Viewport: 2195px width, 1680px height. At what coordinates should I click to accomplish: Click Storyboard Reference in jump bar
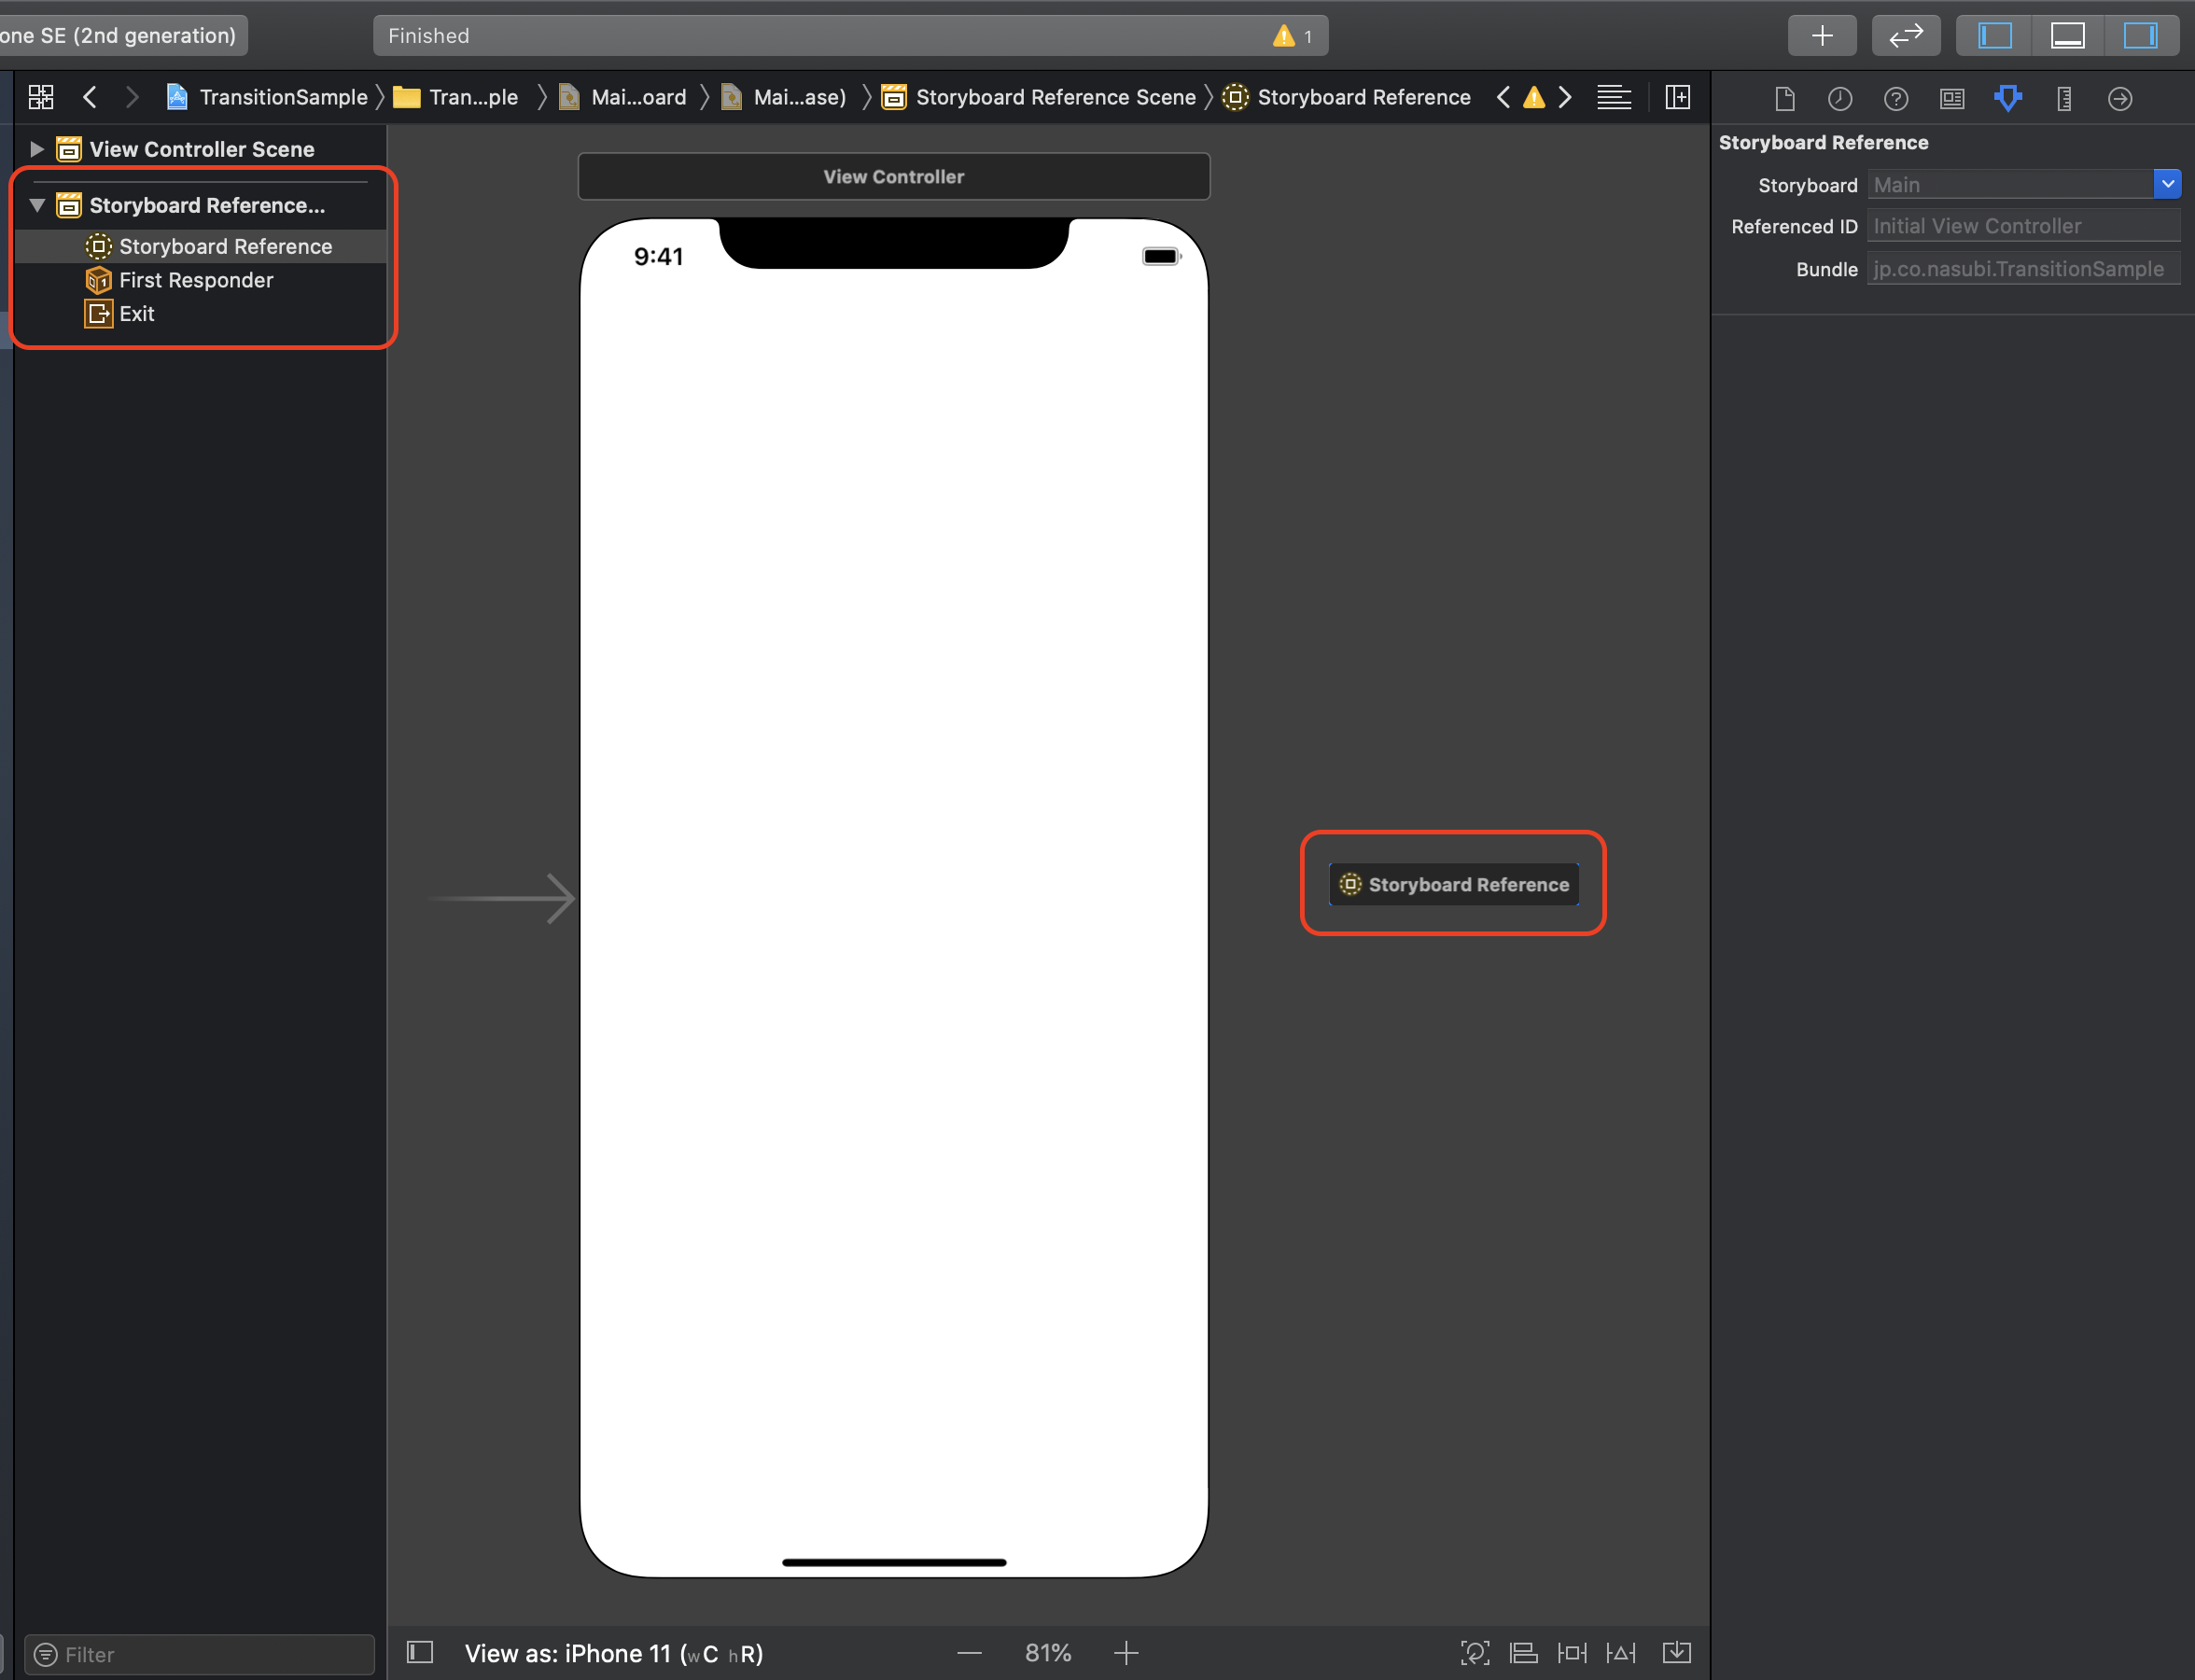[1347, 97]
